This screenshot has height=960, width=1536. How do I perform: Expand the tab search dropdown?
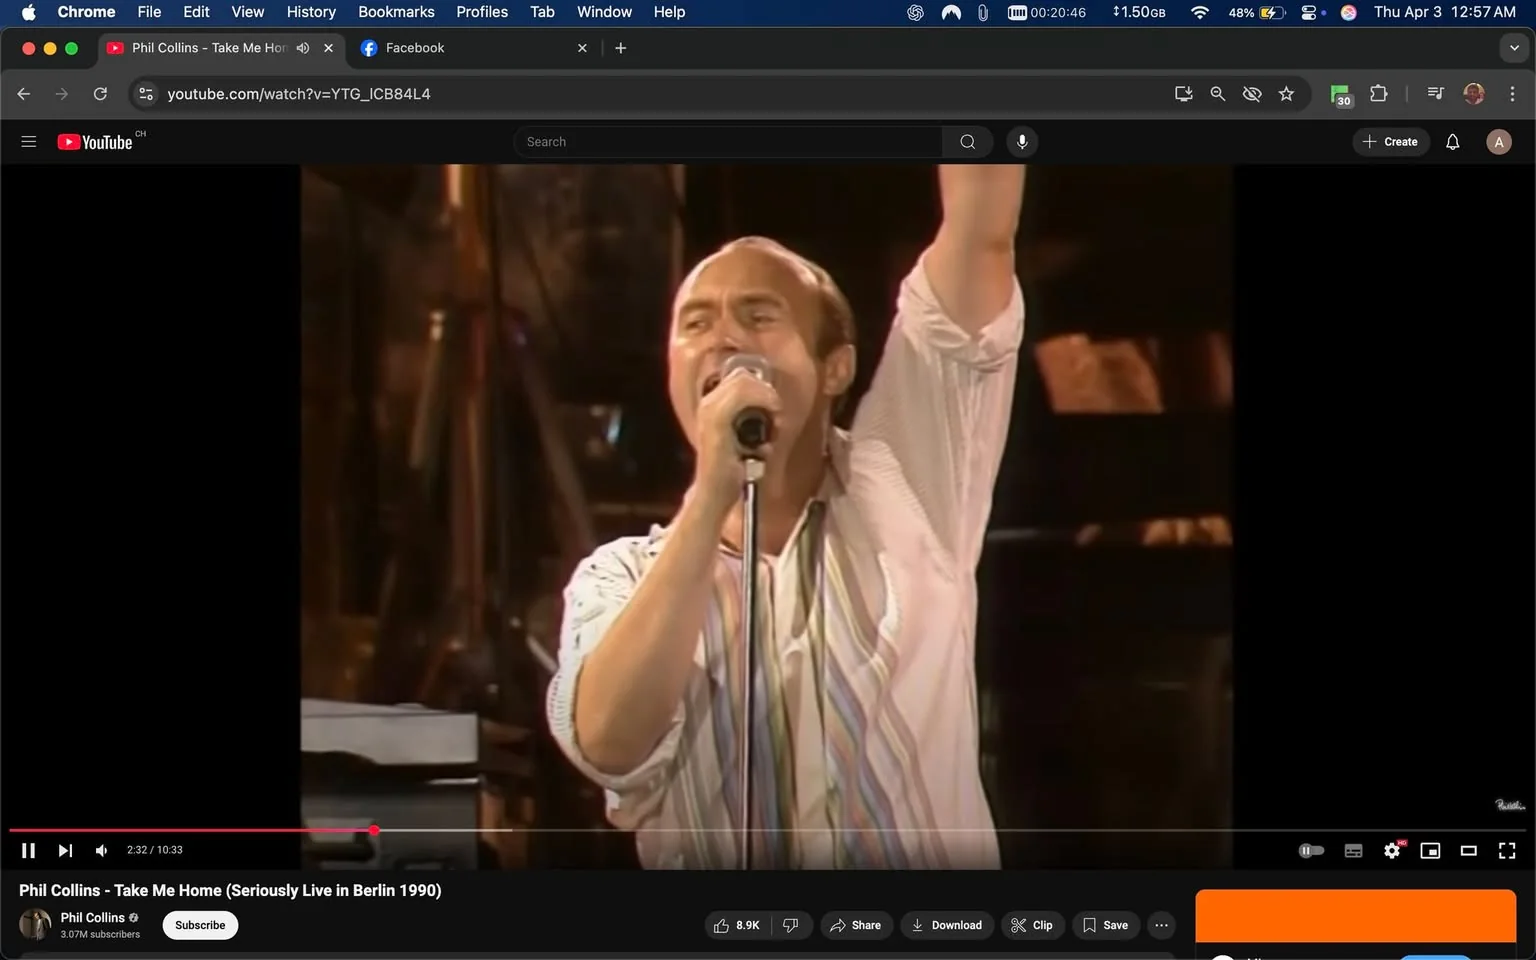tap(1514, 48)
